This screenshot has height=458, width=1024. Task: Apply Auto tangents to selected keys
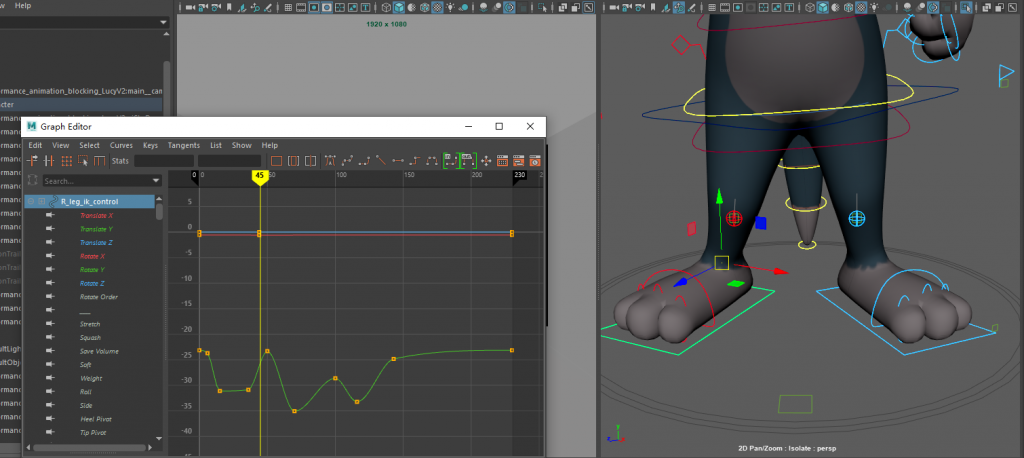[x=330, y=161]
